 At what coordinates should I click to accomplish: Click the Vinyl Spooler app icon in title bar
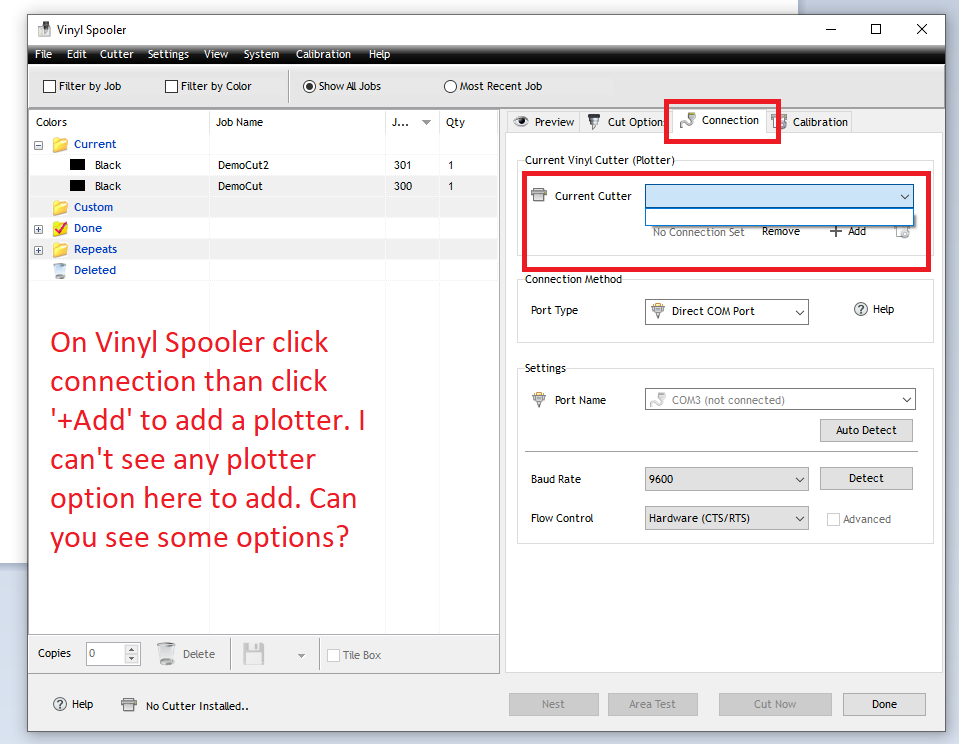click(x=44, y=29)
